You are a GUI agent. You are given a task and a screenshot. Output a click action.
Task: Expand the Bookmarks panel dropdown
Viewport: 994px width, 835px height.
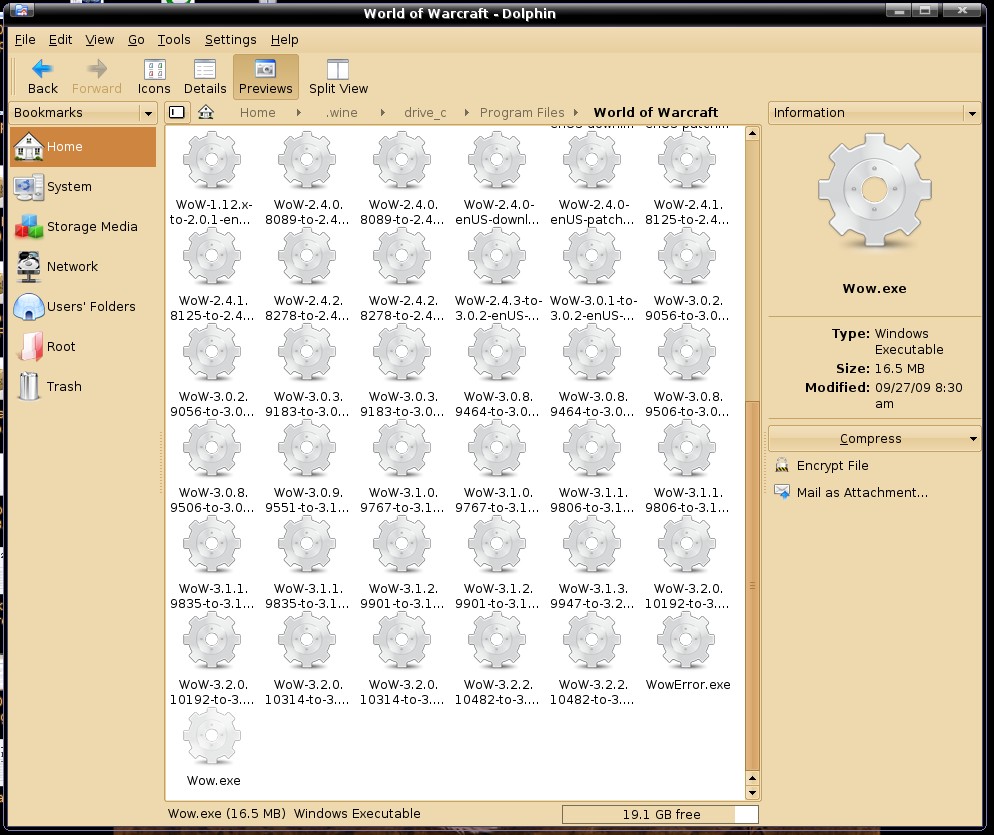(148, 113)
